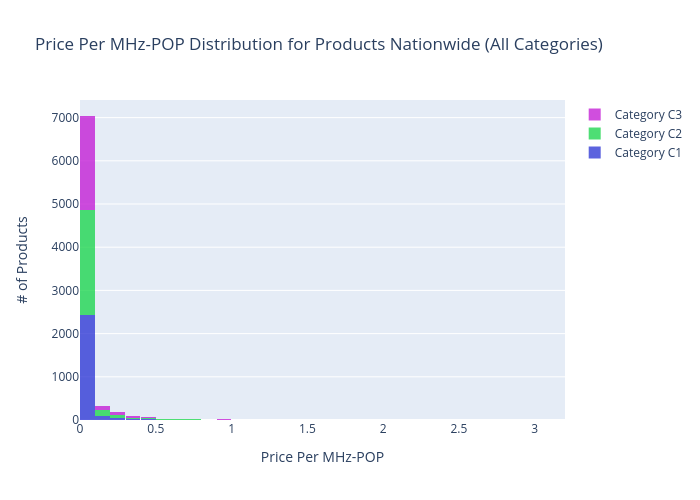
Task: Click the 3 tick label on the x-axis
Action: [534, 429]
